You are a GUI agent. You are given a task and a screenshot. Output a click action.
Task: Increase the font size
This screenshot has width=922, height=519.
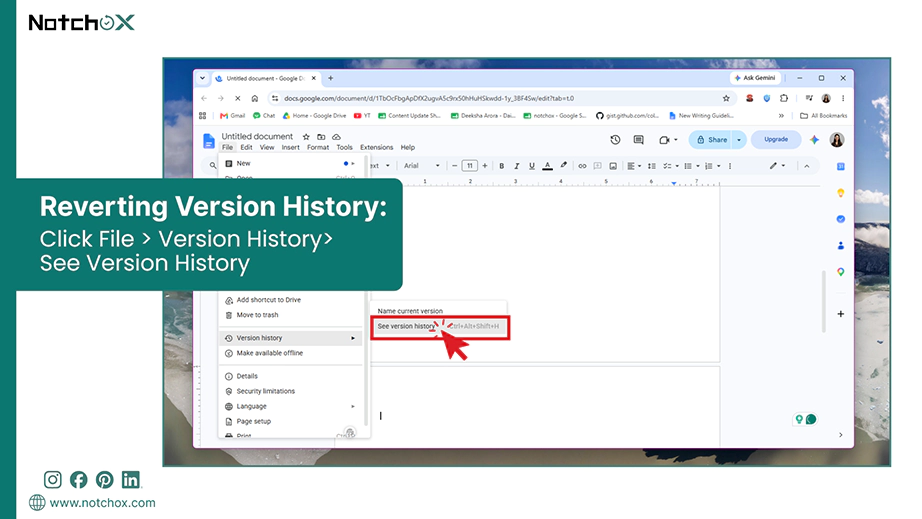(x=485, y=166)
